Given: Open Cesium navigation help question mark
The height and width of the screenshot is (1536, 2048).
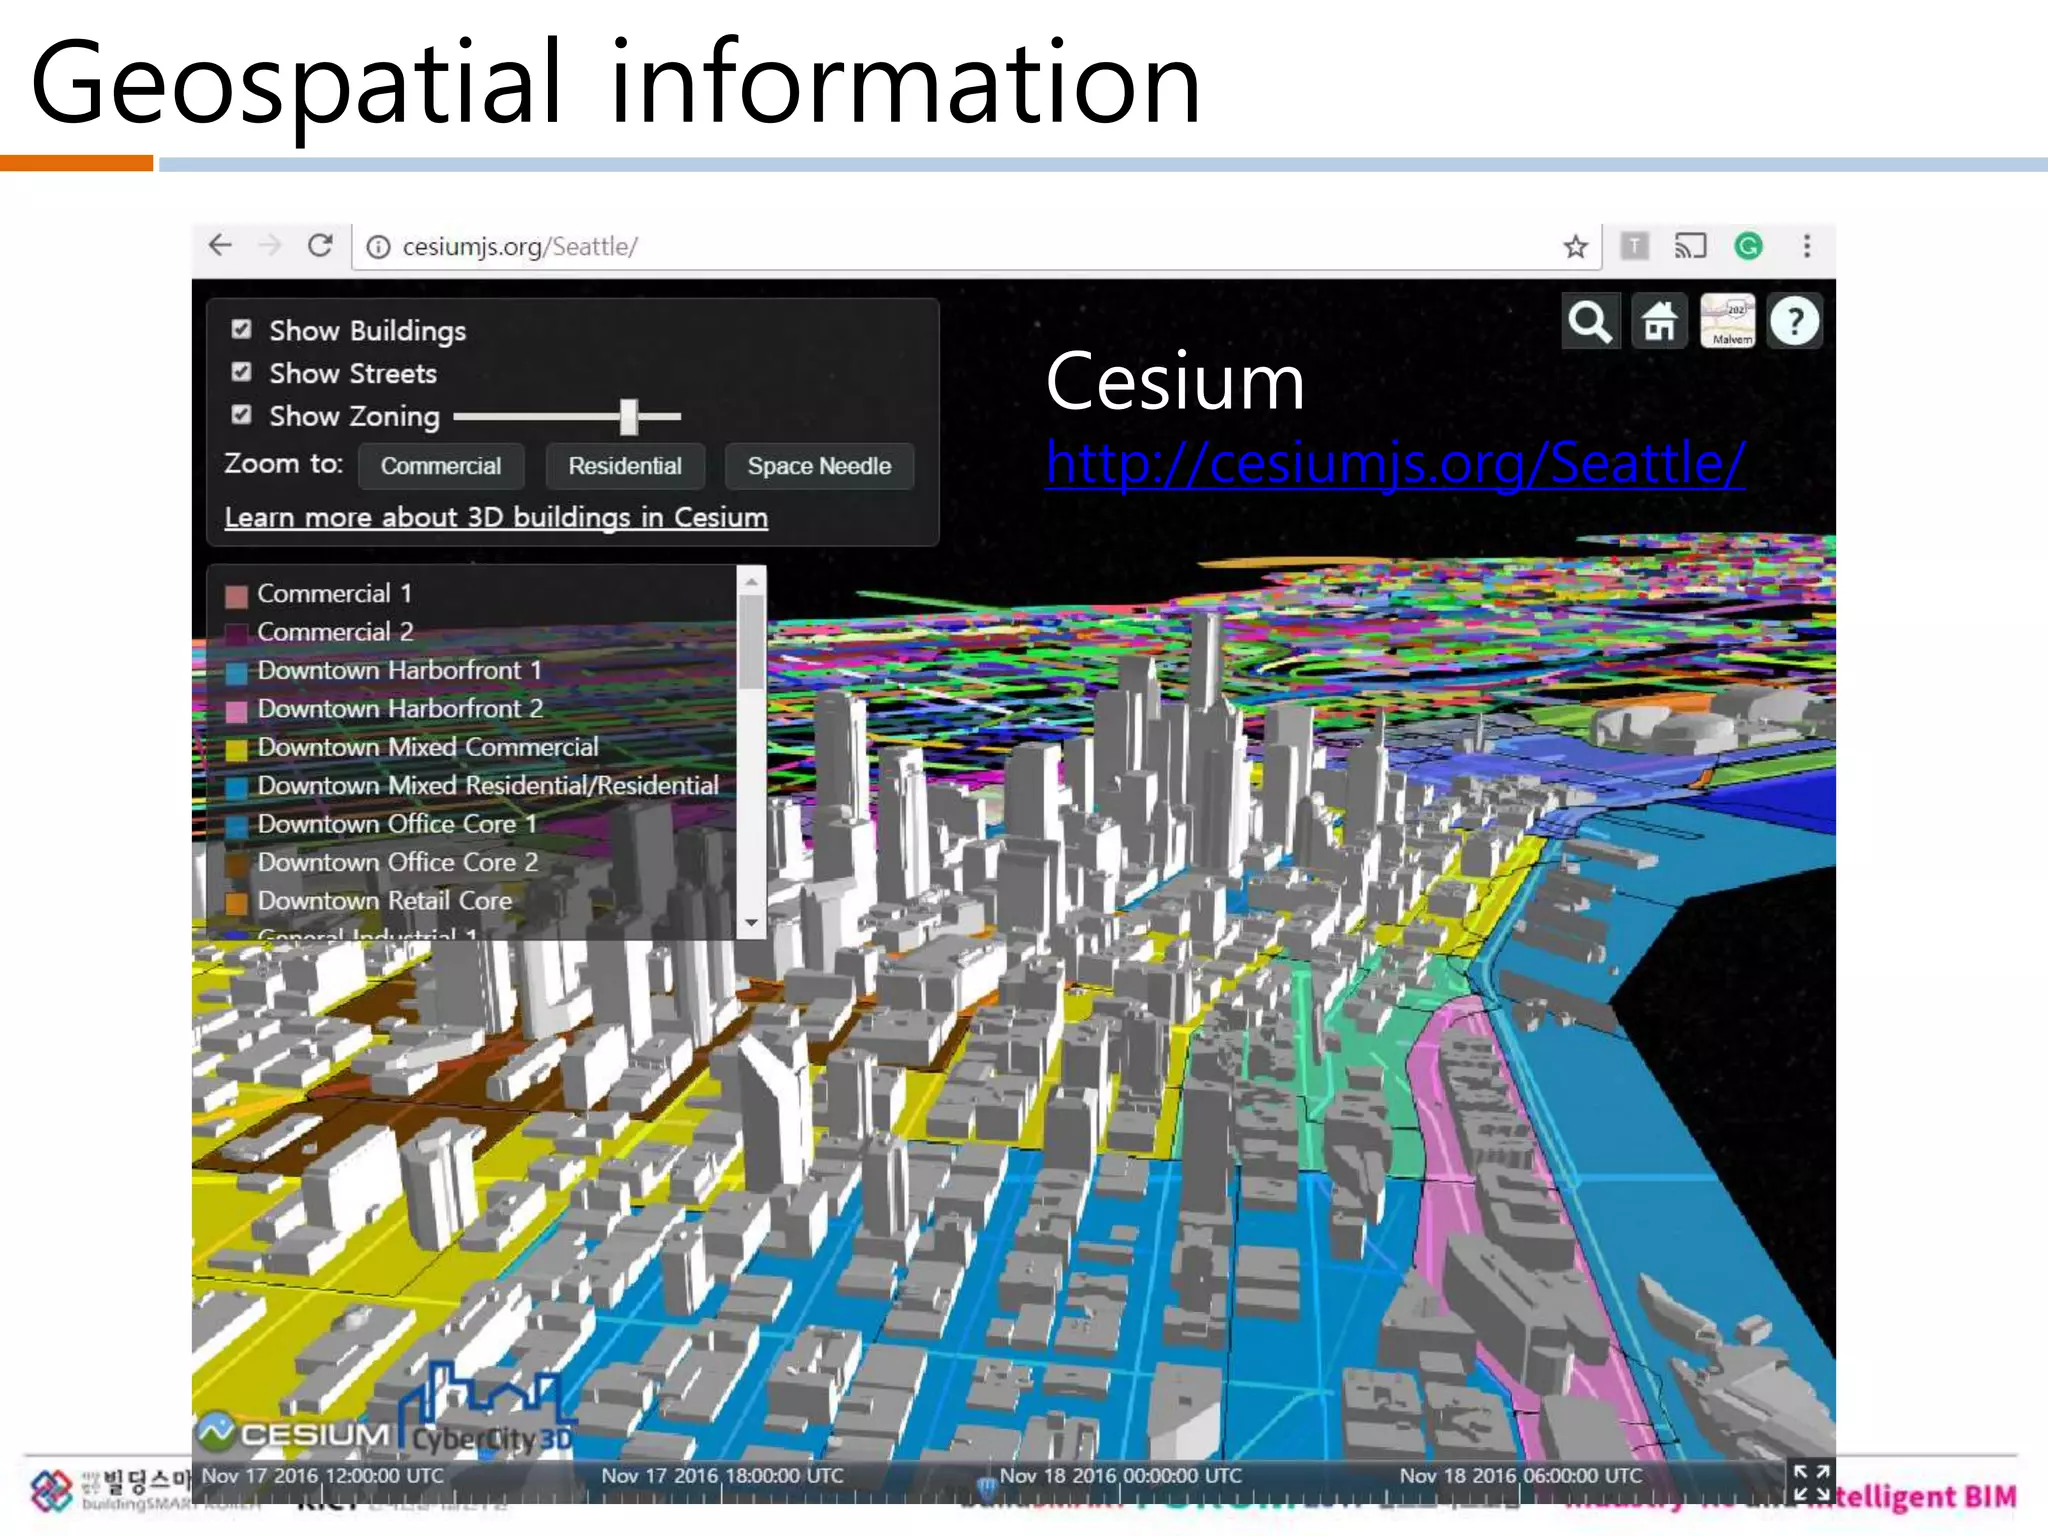Looking at the screenshot, I should point(1795,321).
